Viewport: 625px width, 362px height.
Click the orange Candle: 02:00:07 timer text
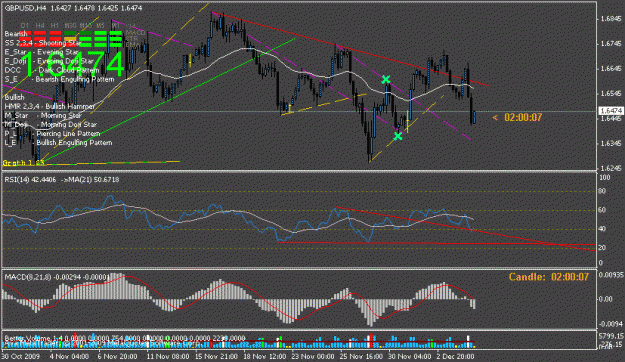coord(549,277)
